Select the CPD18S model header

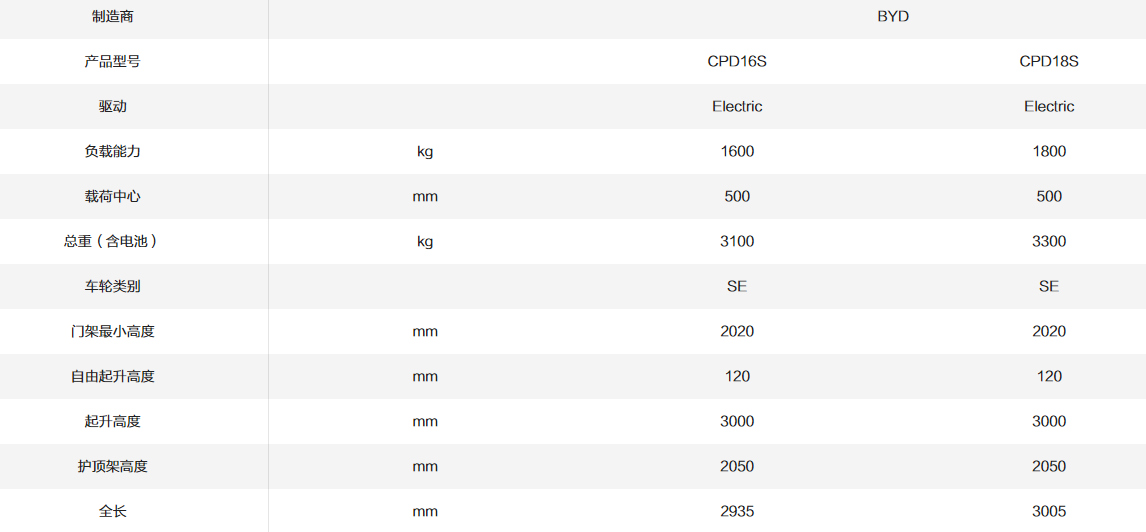[1049, 61]
